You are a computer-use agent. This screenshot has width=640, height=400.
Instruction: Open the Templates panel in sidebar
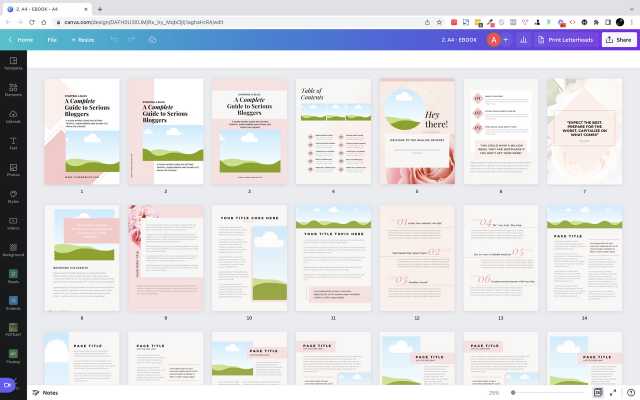click(13, 62)
